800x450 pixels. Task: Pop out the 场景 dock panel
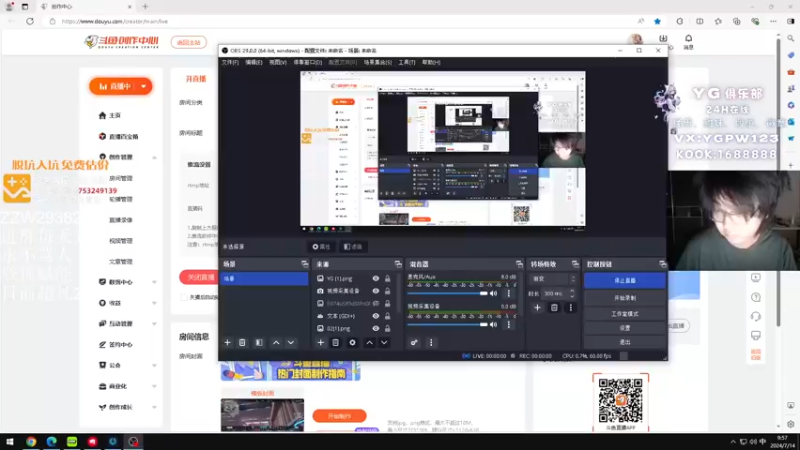pyautogui.click(x=305, y=264)
